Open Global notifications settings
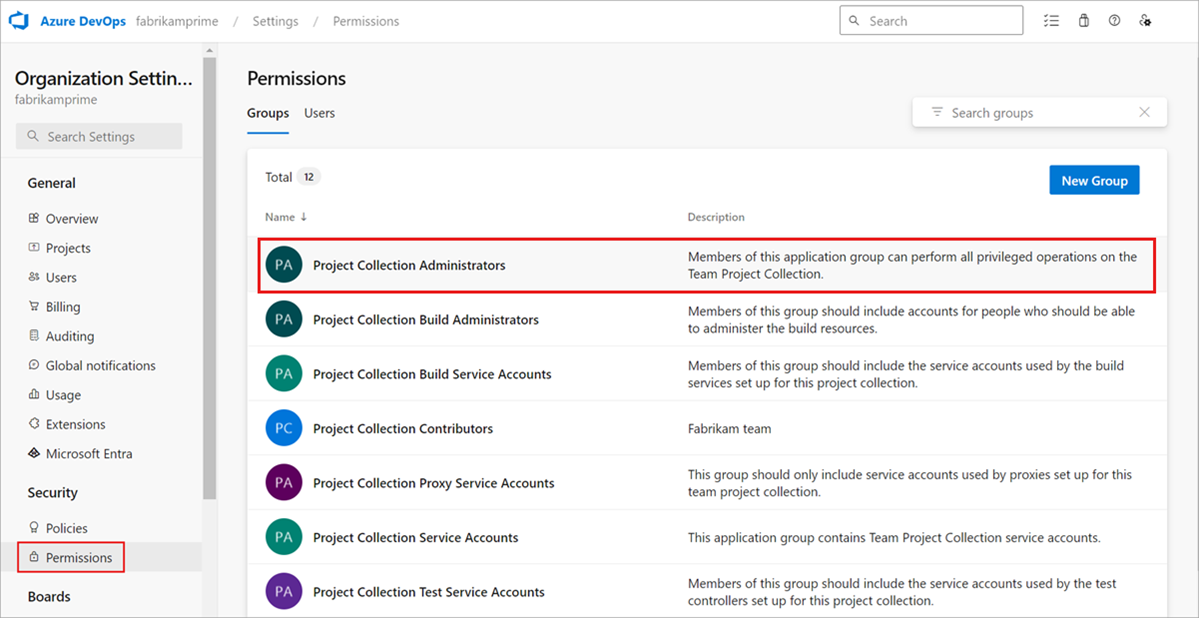Viewport: 1199px width, 618px height. point(100,366)
